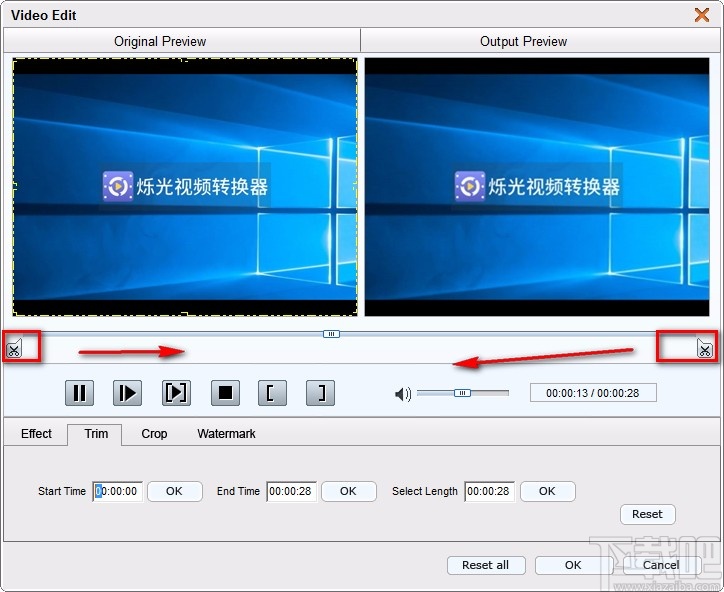Play the selected segment with the bracketed play button
The image size is (724, 592).
(176, 393)
